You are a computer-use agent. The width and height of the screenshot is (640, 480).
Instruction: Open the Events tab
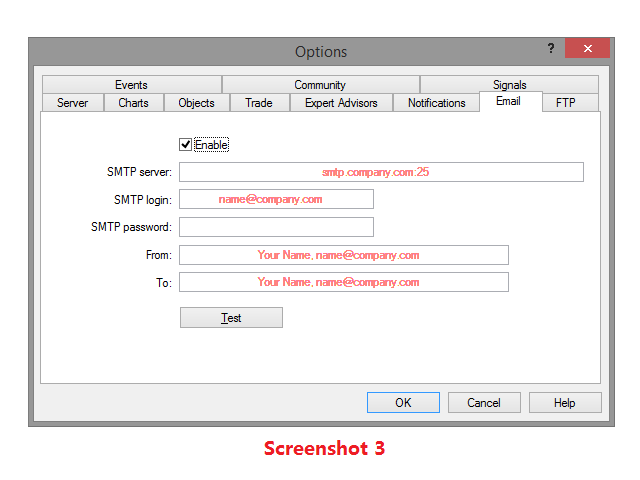tap(131, 85)
